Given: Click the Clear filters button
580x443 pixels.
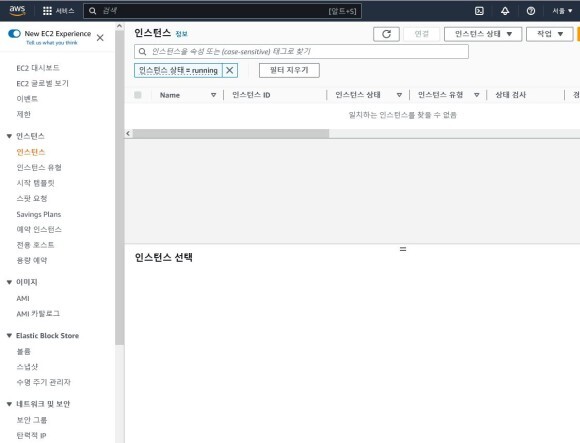Looking at the screenshot, I should (289, 70).
